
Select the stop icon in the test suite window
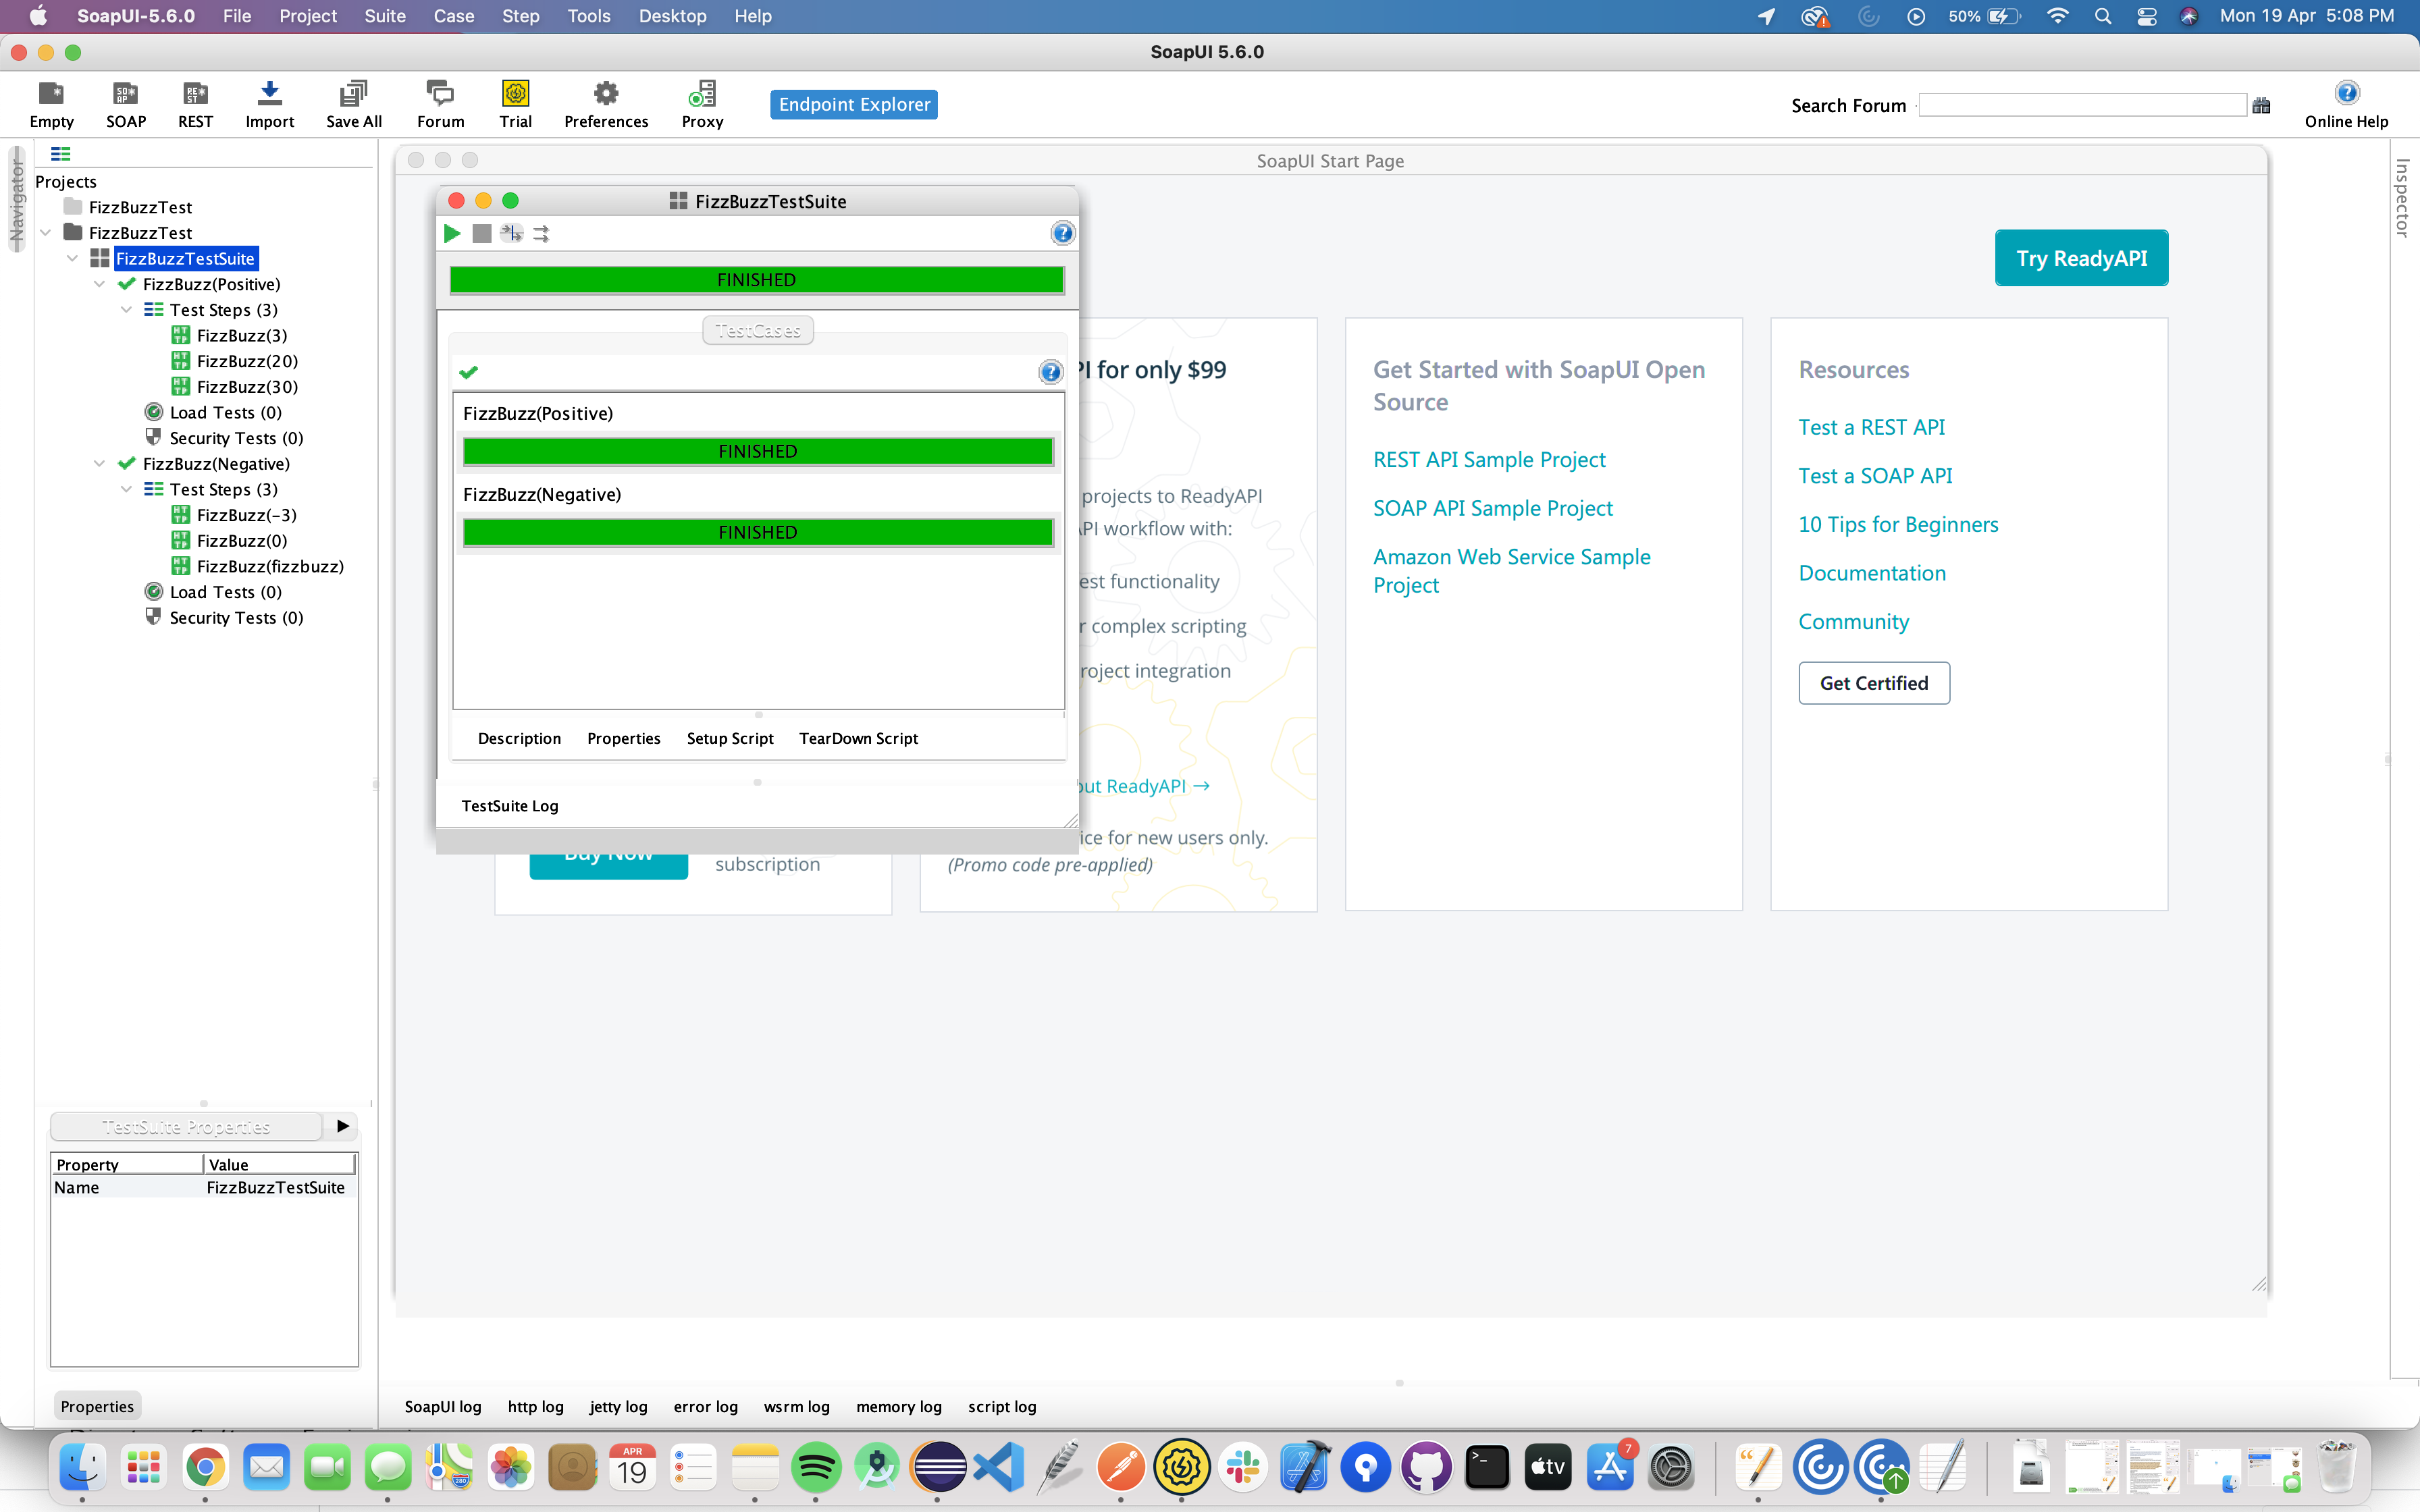click(482, 233)
